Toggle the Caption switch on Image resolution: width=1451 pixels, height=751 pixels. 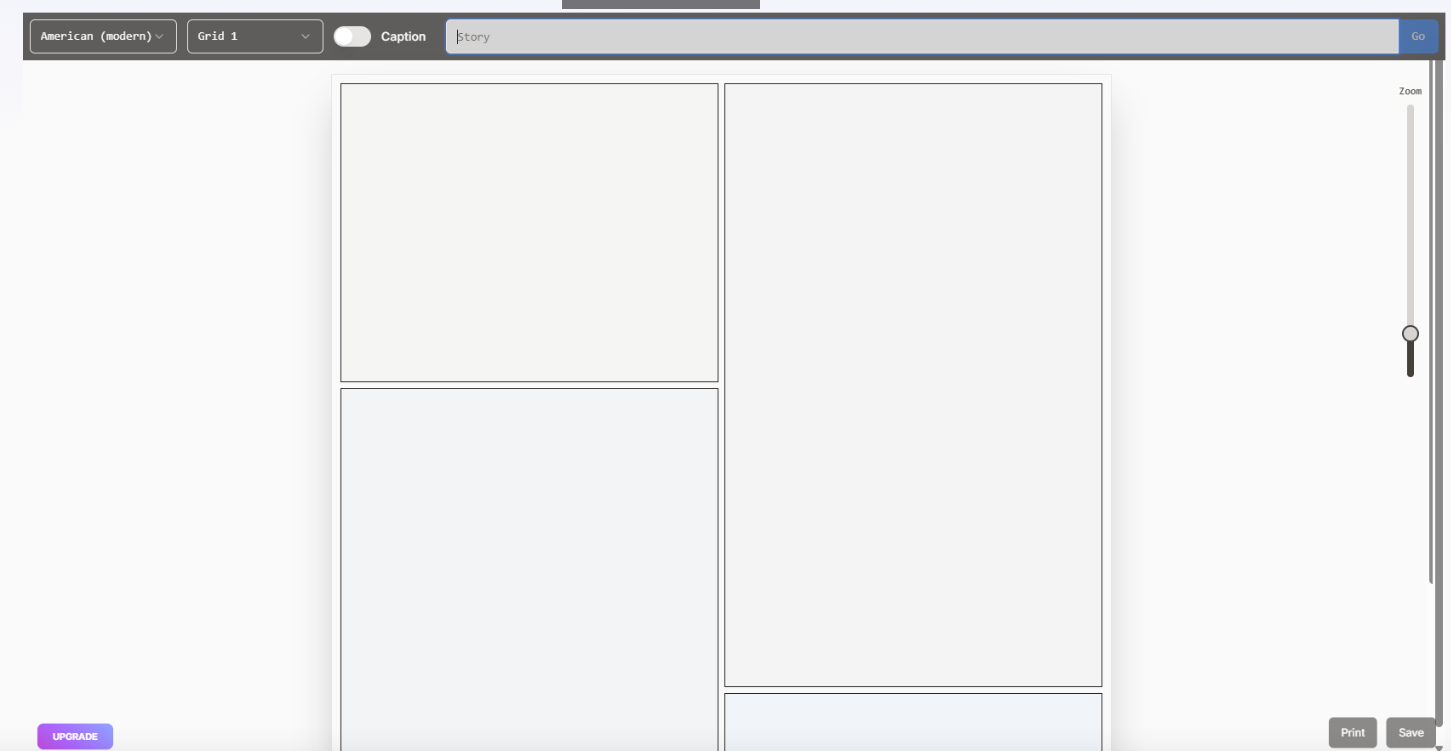[x=352, y=37]
